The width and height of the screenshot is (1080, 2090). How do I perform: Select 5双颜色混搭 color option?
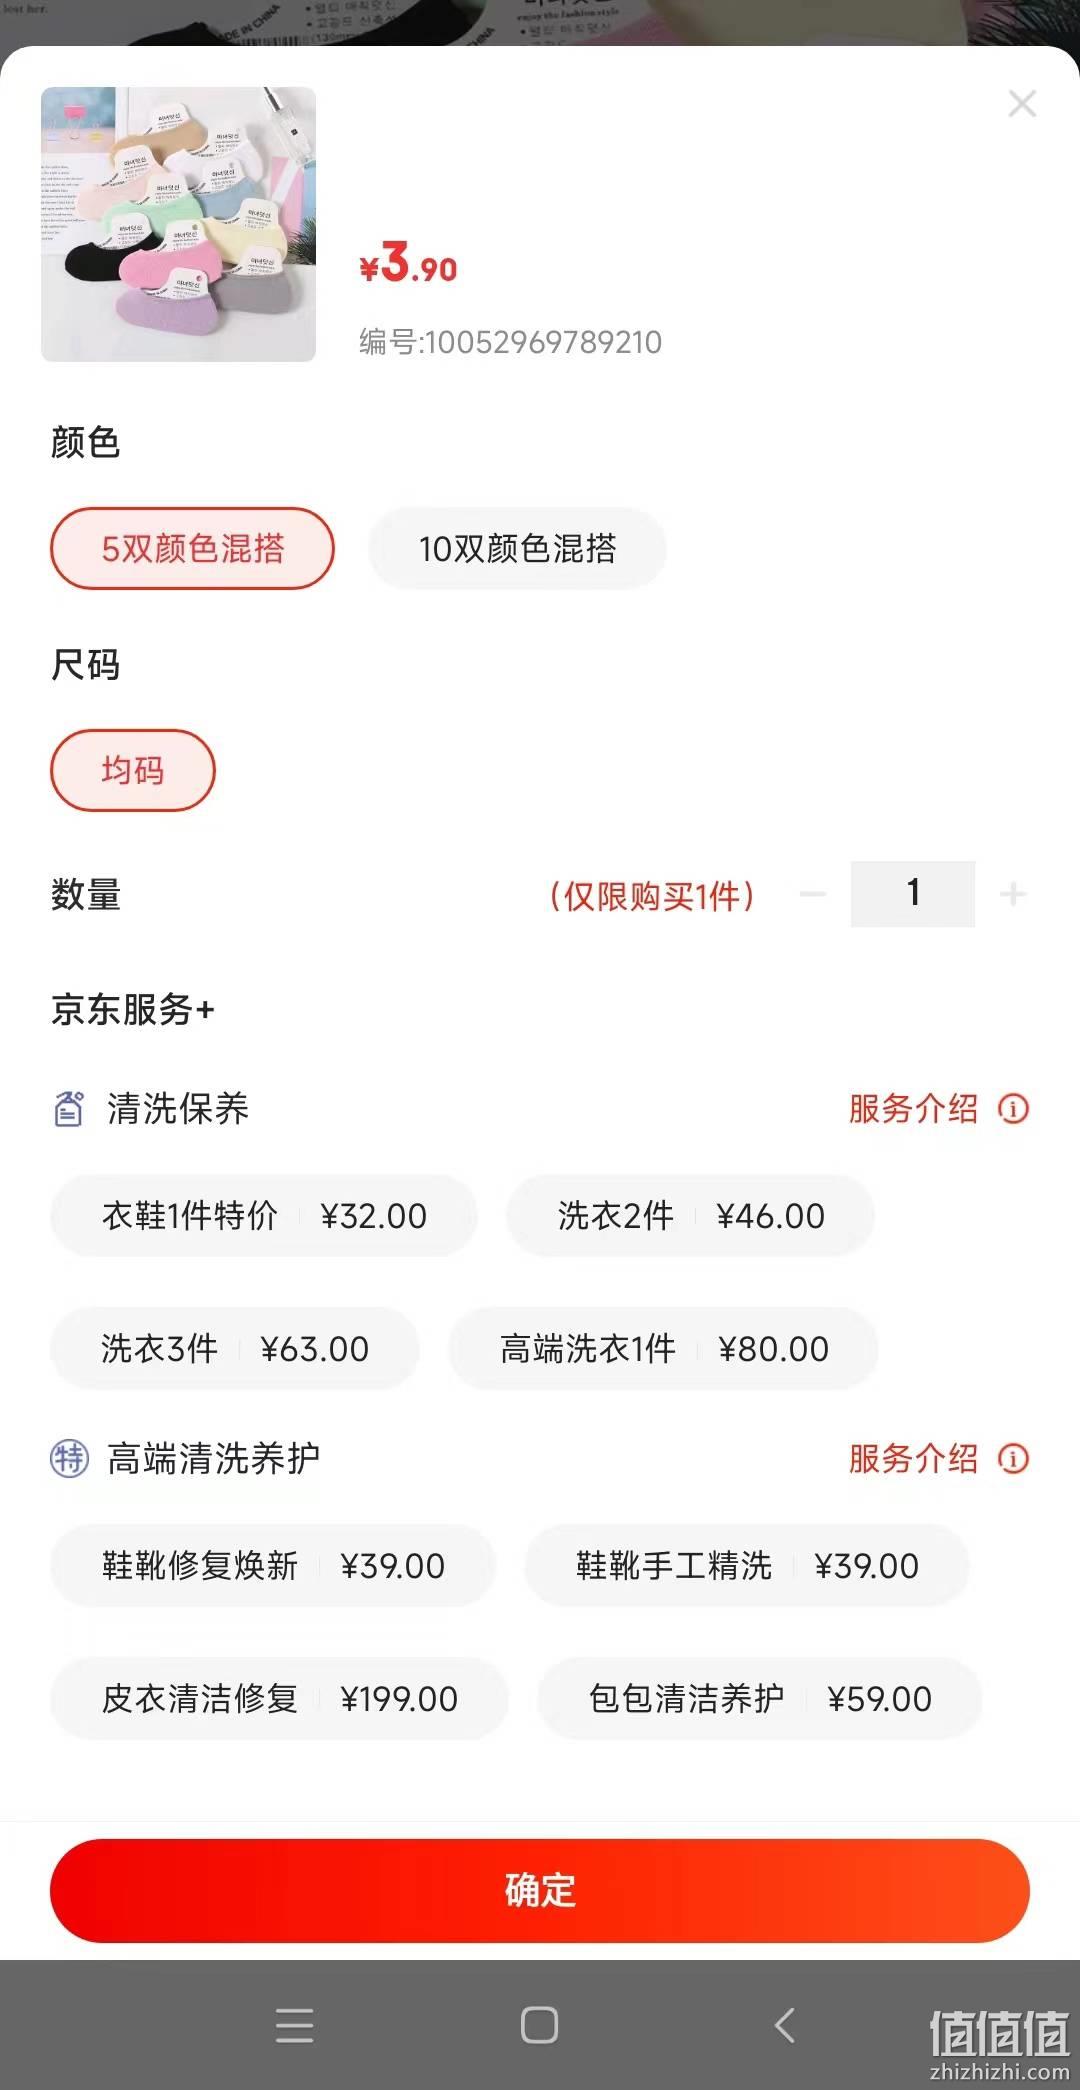click(192, 548)
